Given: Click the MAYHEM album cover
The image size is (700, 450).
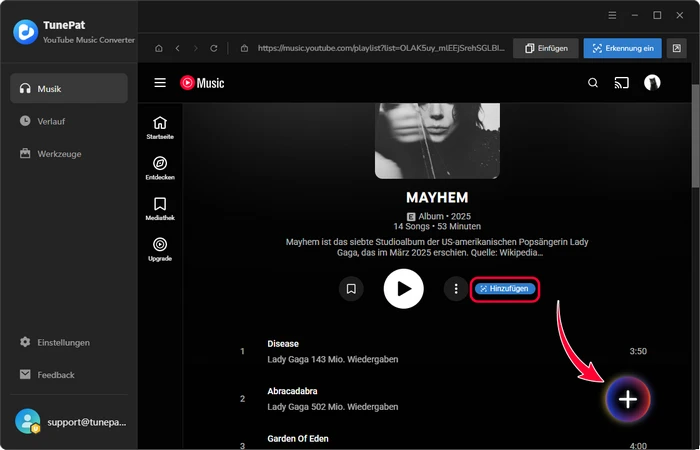Looking at the screenshot, I should [437, 141].
